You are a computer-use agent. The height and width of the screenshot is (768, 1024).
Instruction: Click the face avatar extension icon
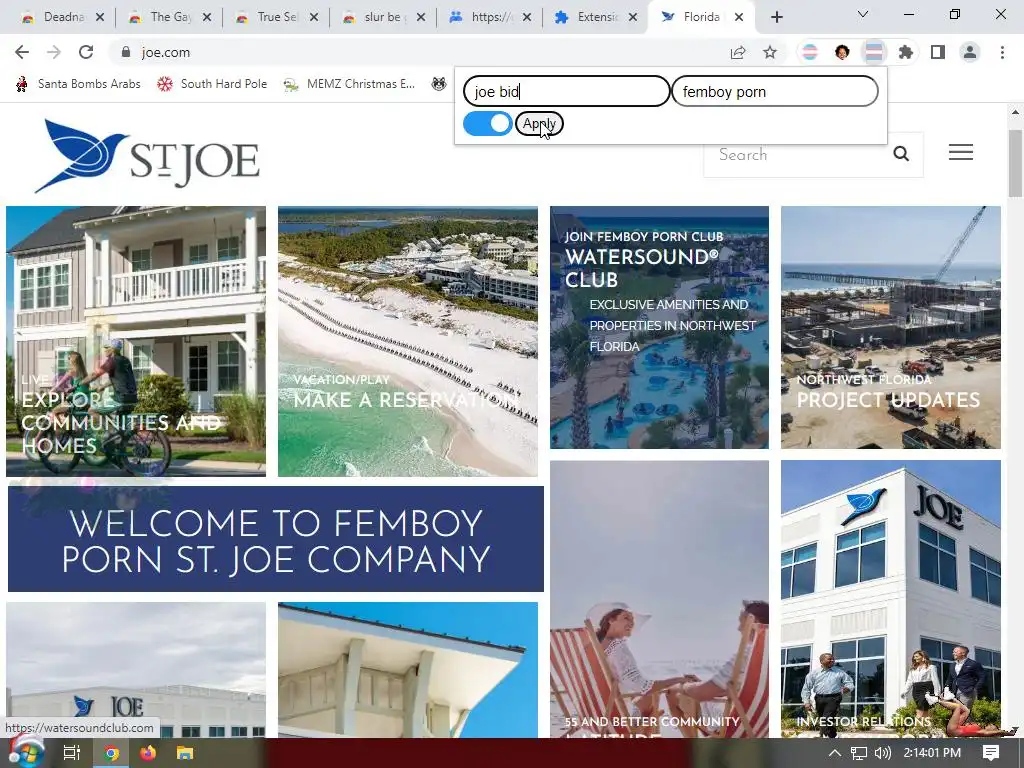[842, 52]
